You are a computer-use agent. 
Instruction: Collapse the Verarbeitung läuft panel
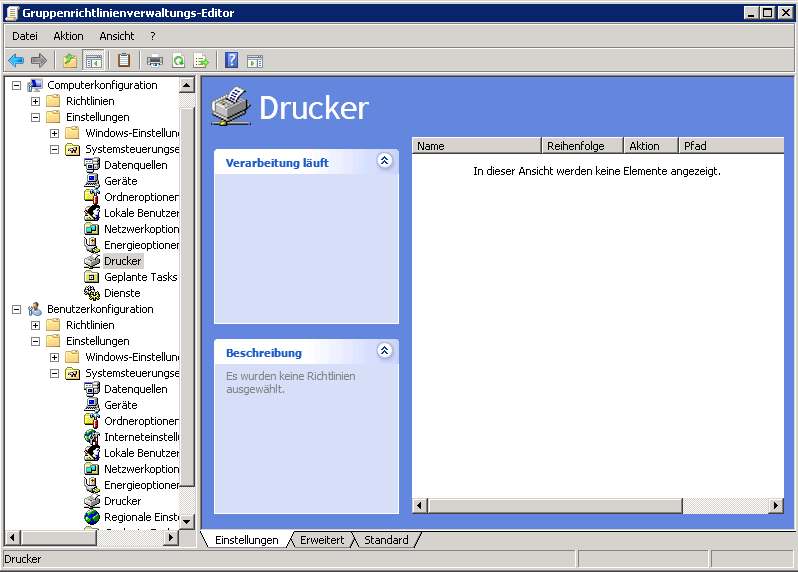tap(385, 161)
